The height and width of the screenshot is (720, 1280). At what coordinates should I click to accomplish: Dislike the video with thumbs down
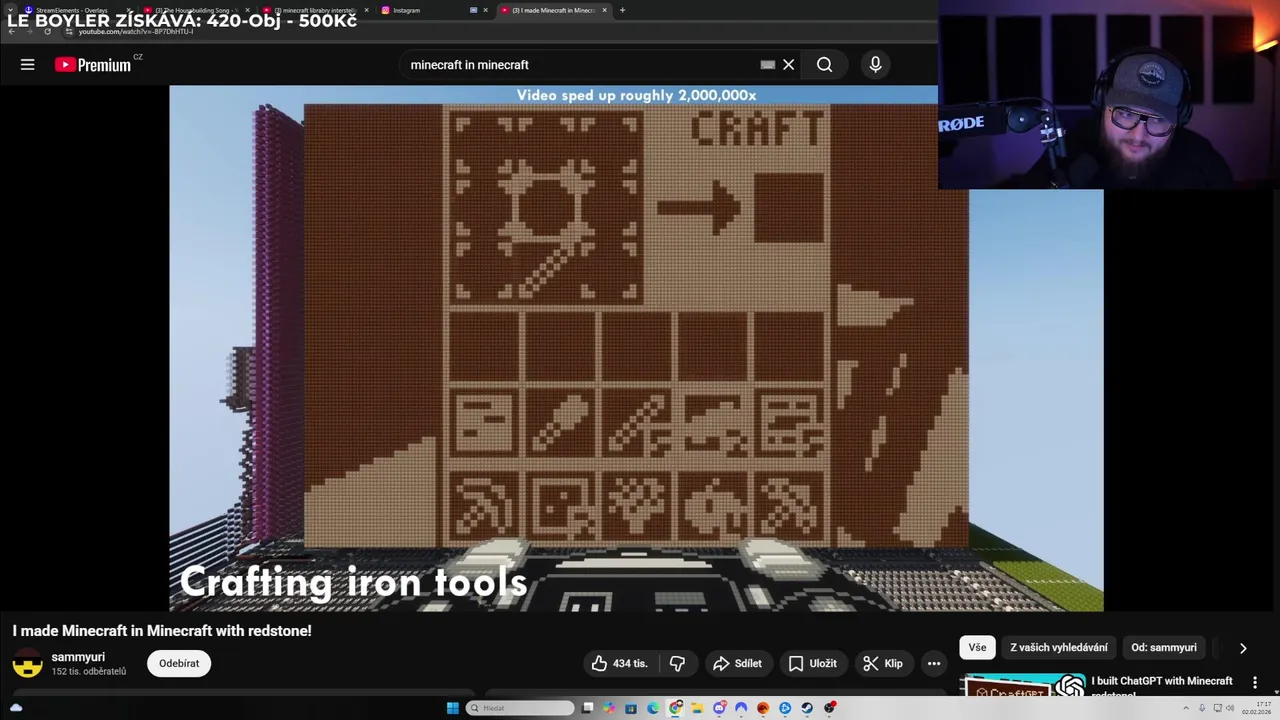[677, 663]
